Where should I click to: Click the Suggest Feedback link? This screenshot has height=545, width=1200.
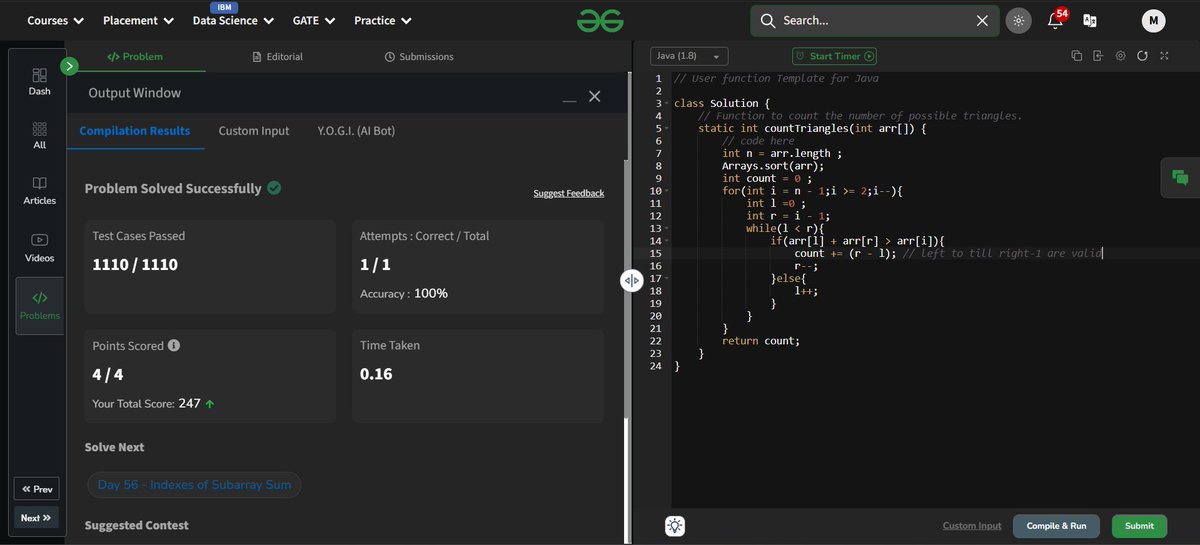569,193
